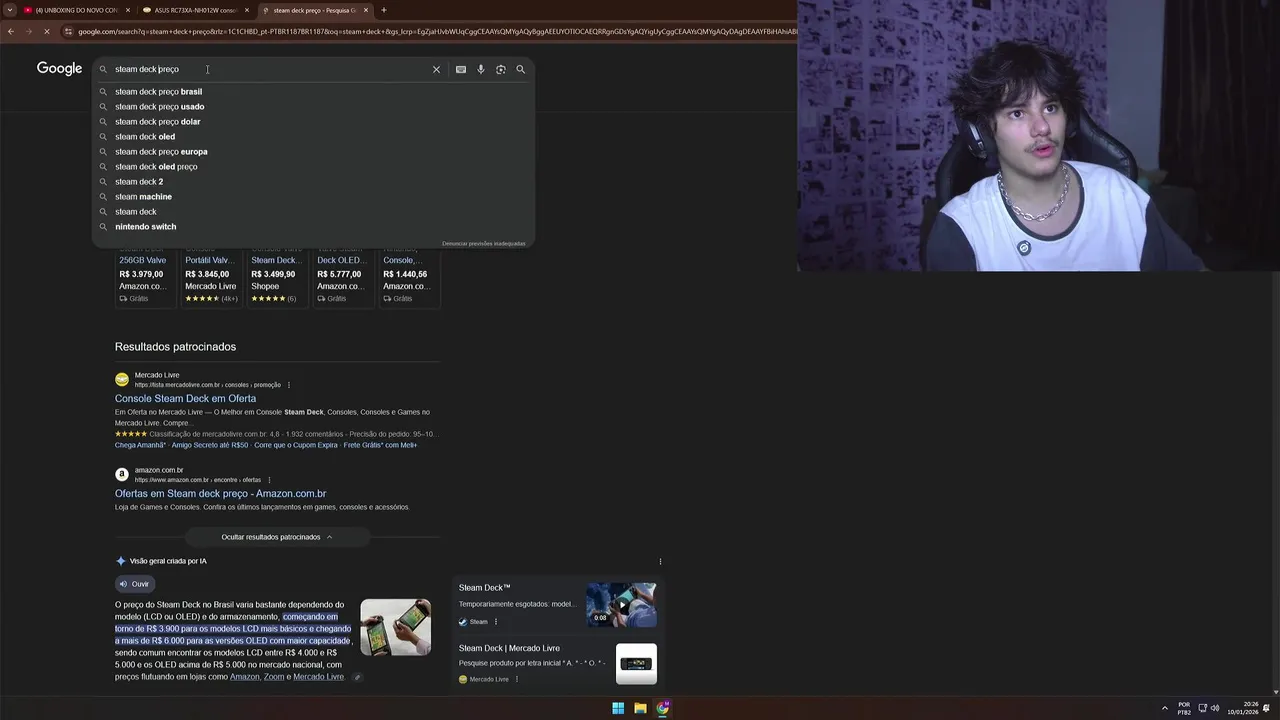Play AI overview audio with Ouvir

134,584
